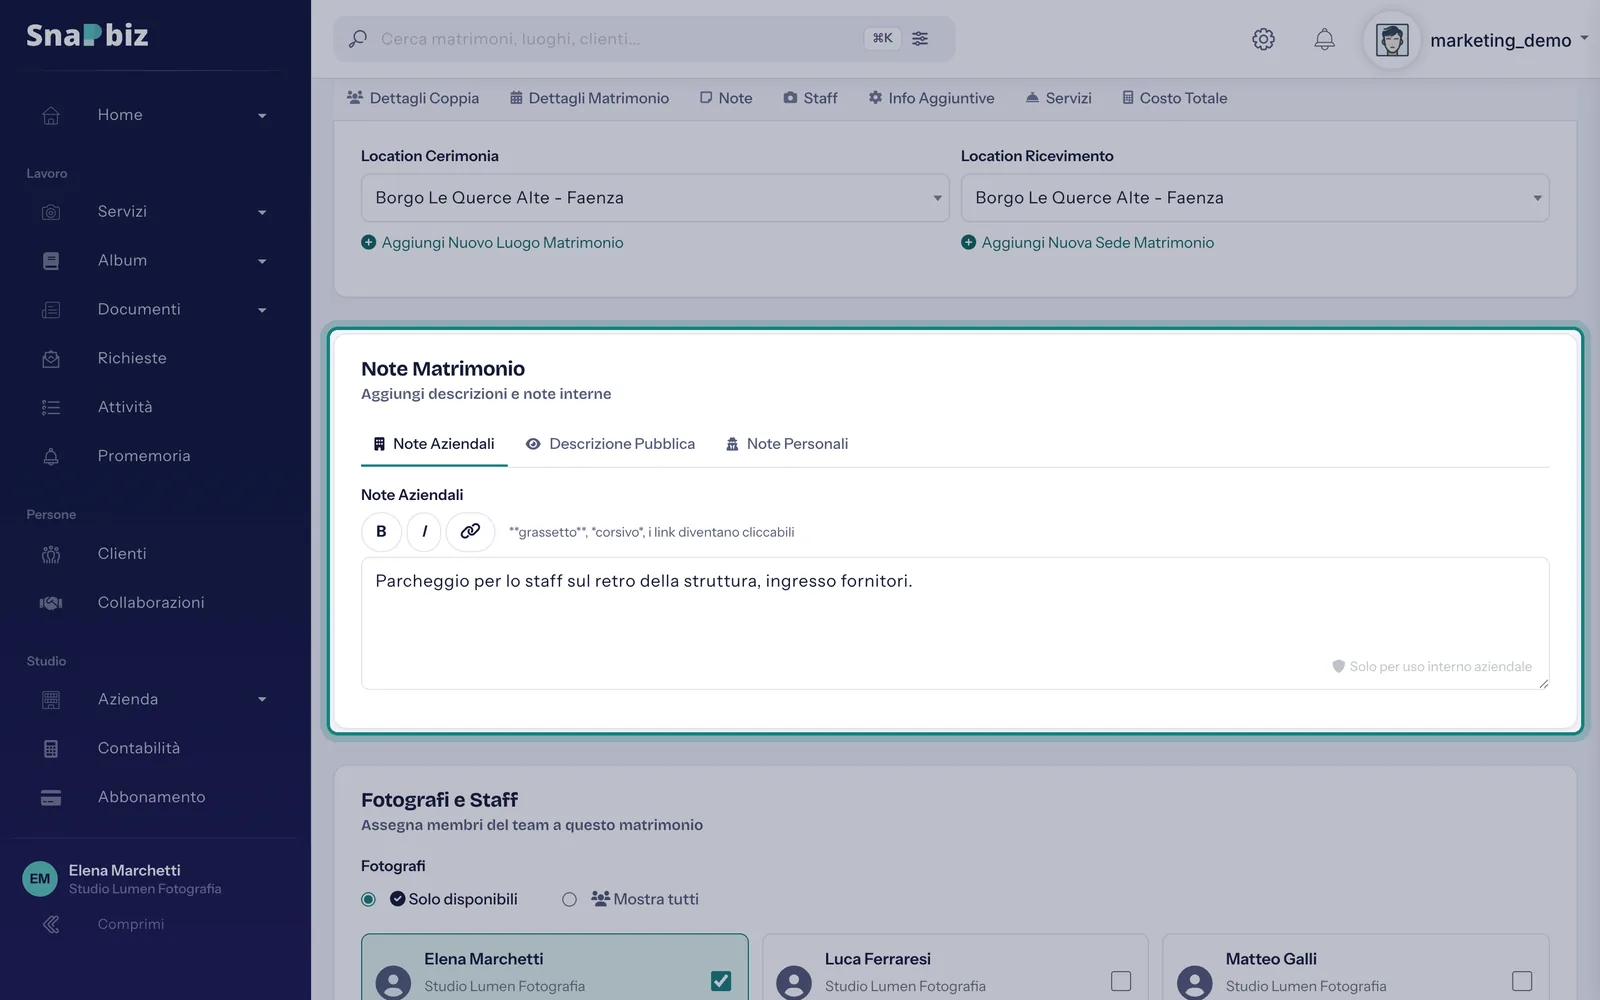
Task: Go to Dettagli Coppia tab
Action: [413, 98]
